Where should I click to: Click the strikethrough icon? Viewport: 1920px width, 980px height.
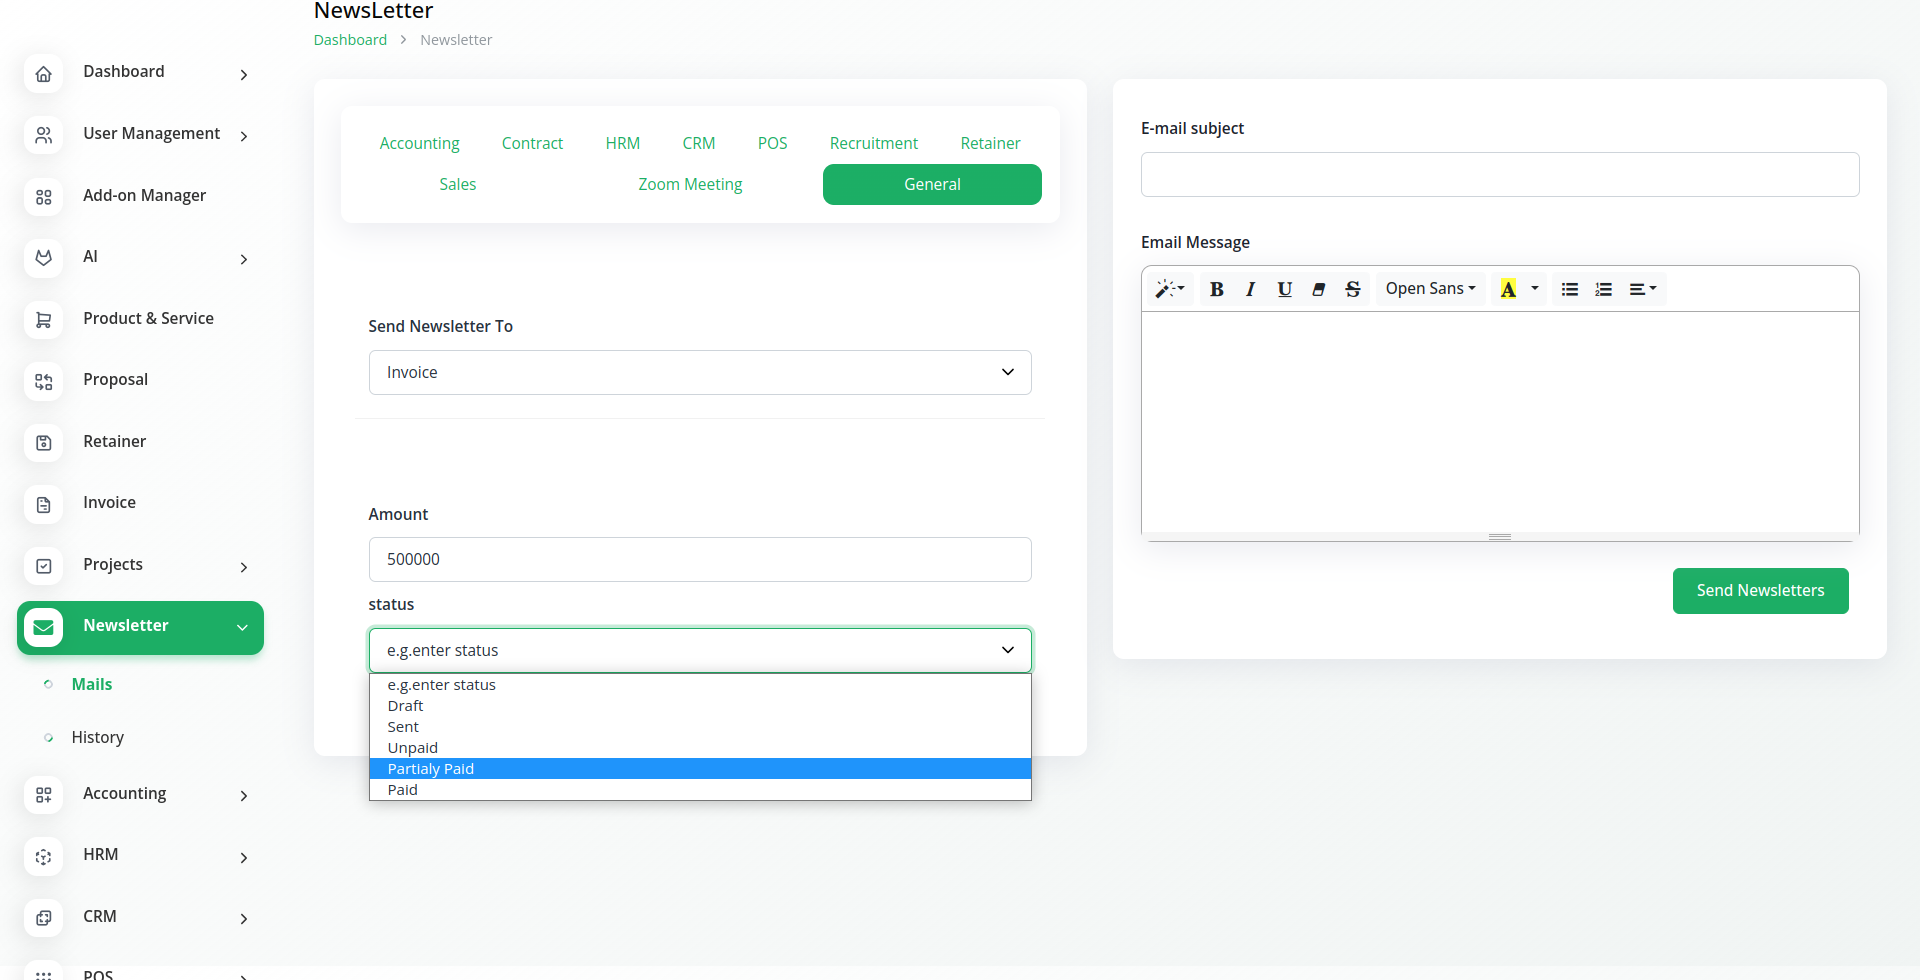[1352, 289]
